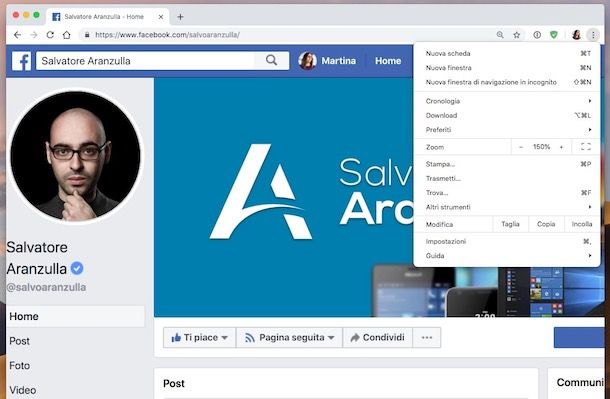Close the Salvatore Aranzulla tab
The height and width of the screenshot is (399, 610).
161,17
